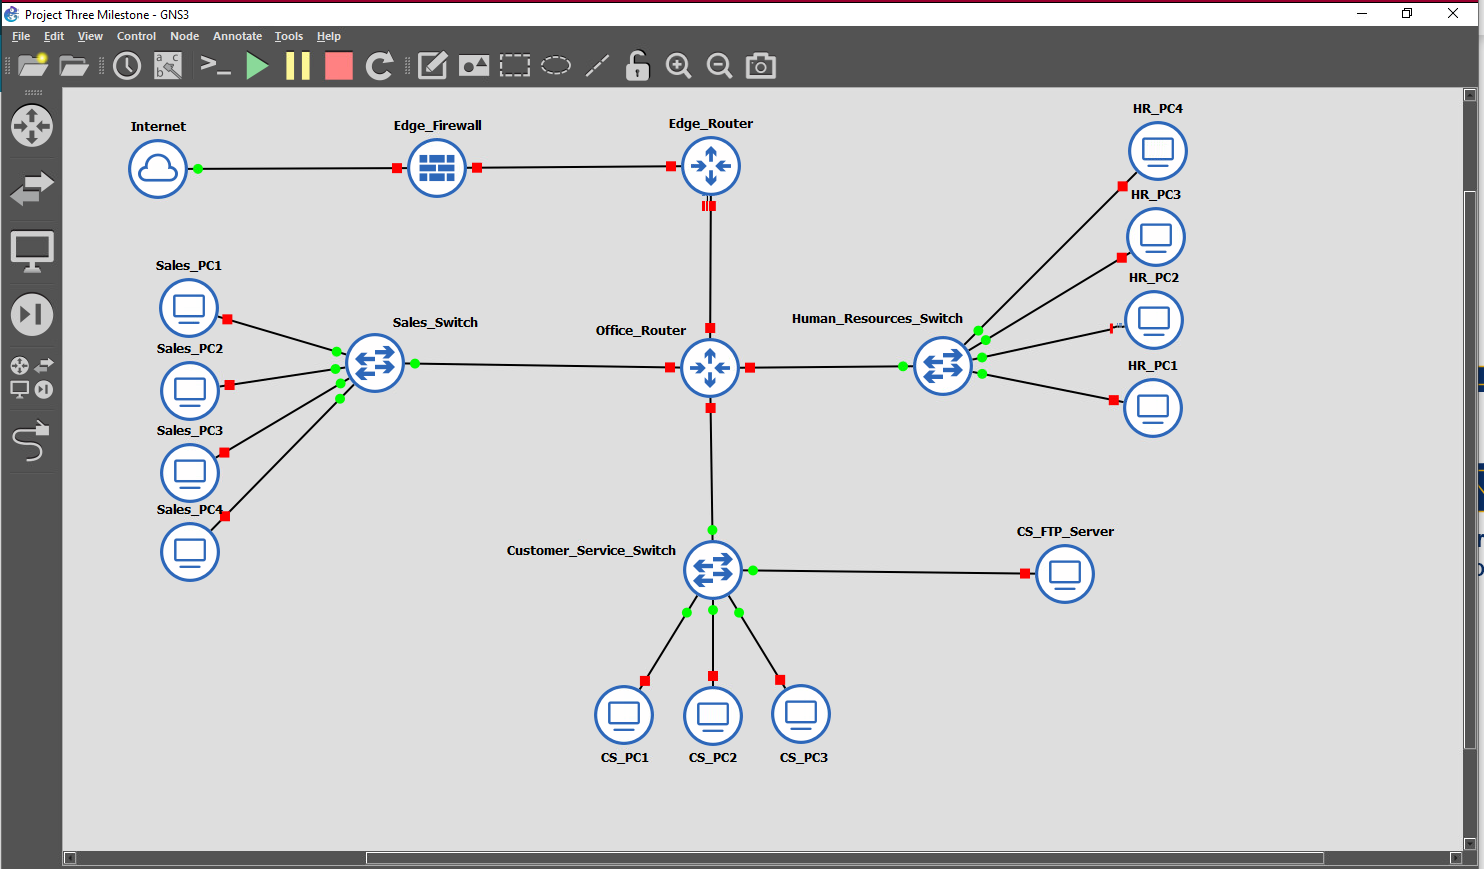1484x869 pixels.
Task: Open the Control menu
Action: coord(136,36)
